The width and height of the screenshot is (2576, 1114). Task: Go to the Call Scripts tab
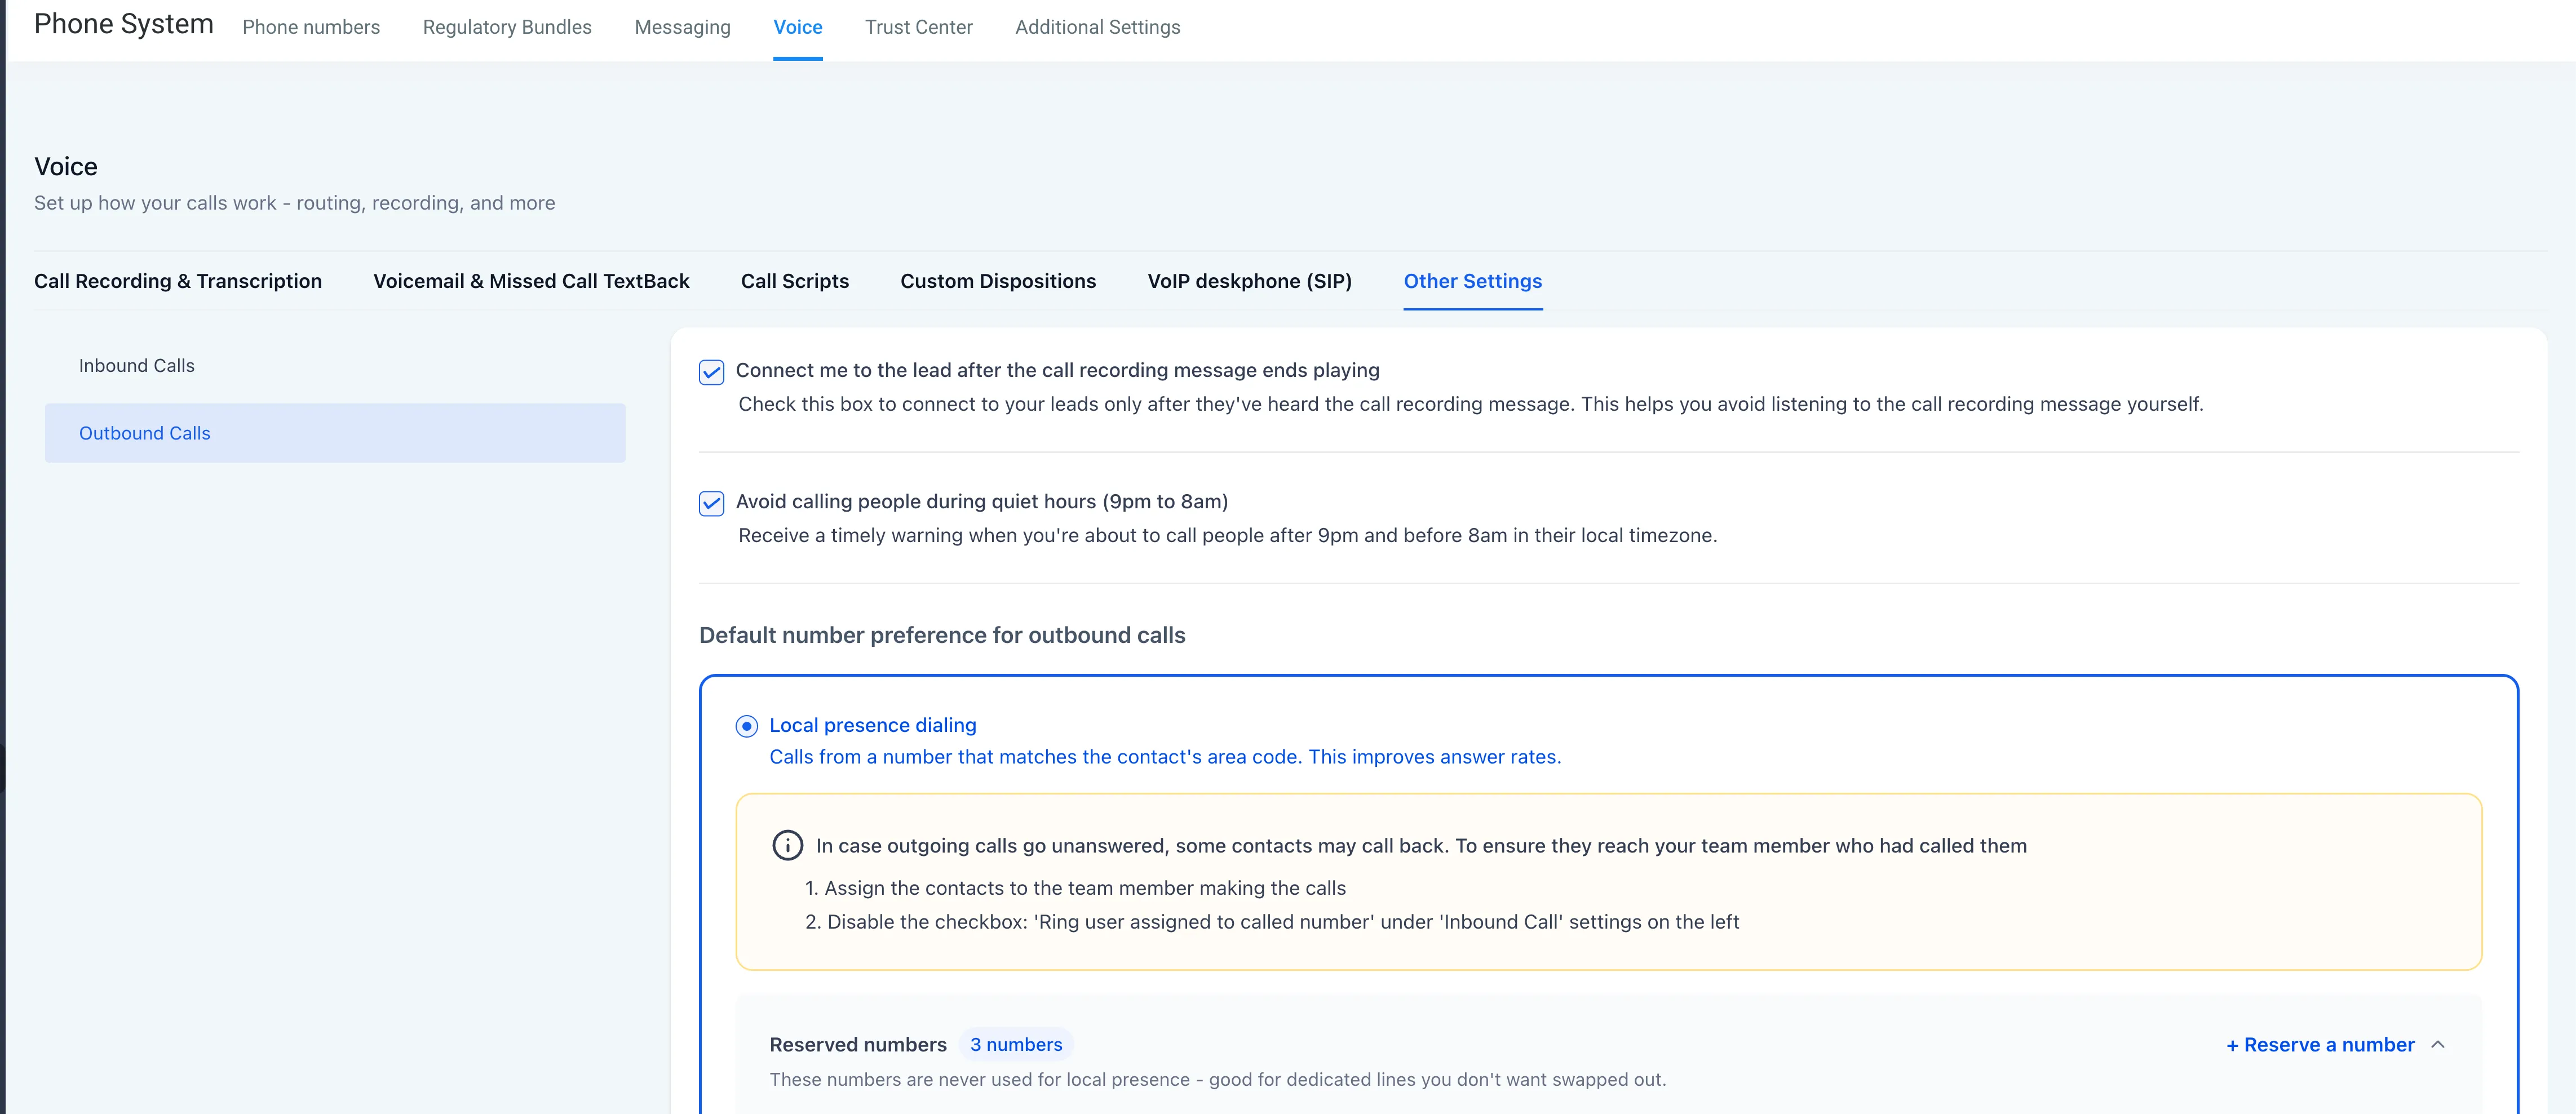794,281
